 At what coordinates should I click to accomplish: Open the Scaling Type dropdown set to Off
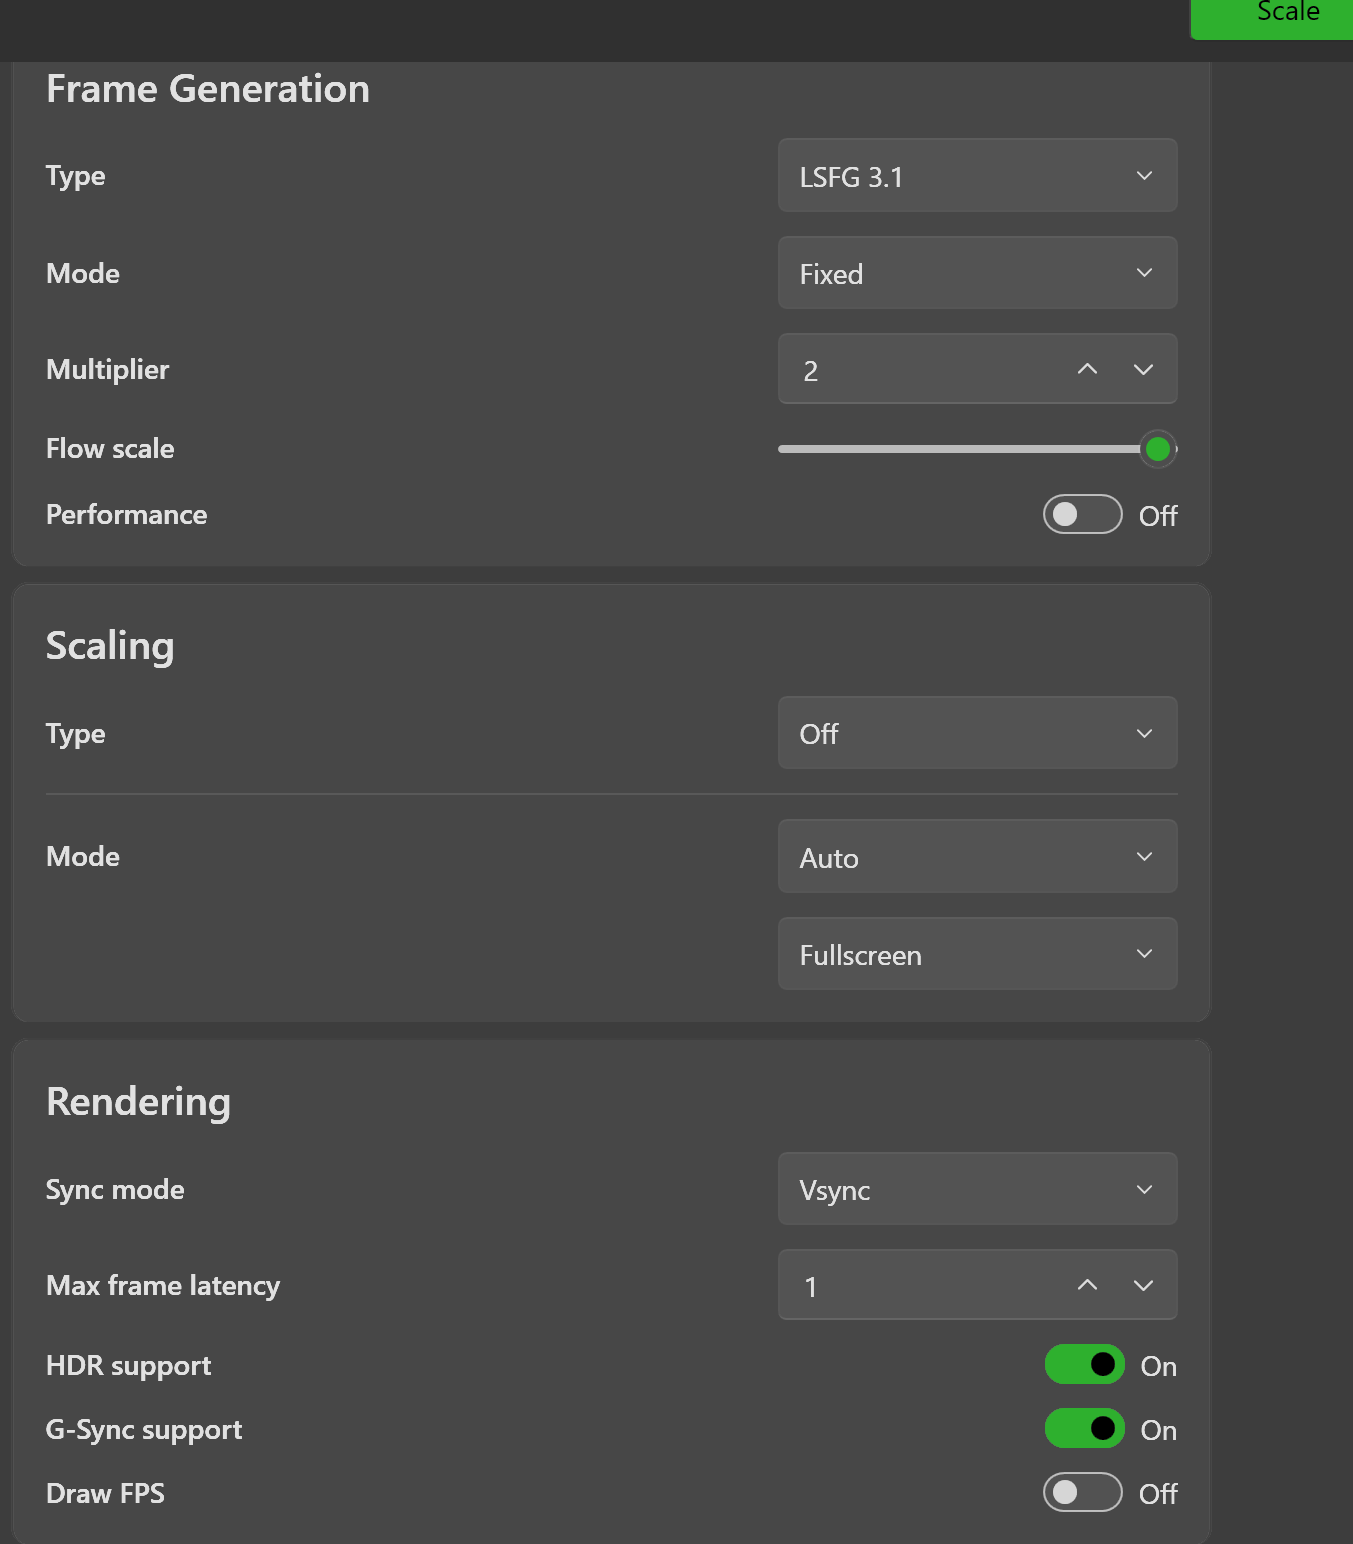(x=977, y=733)
